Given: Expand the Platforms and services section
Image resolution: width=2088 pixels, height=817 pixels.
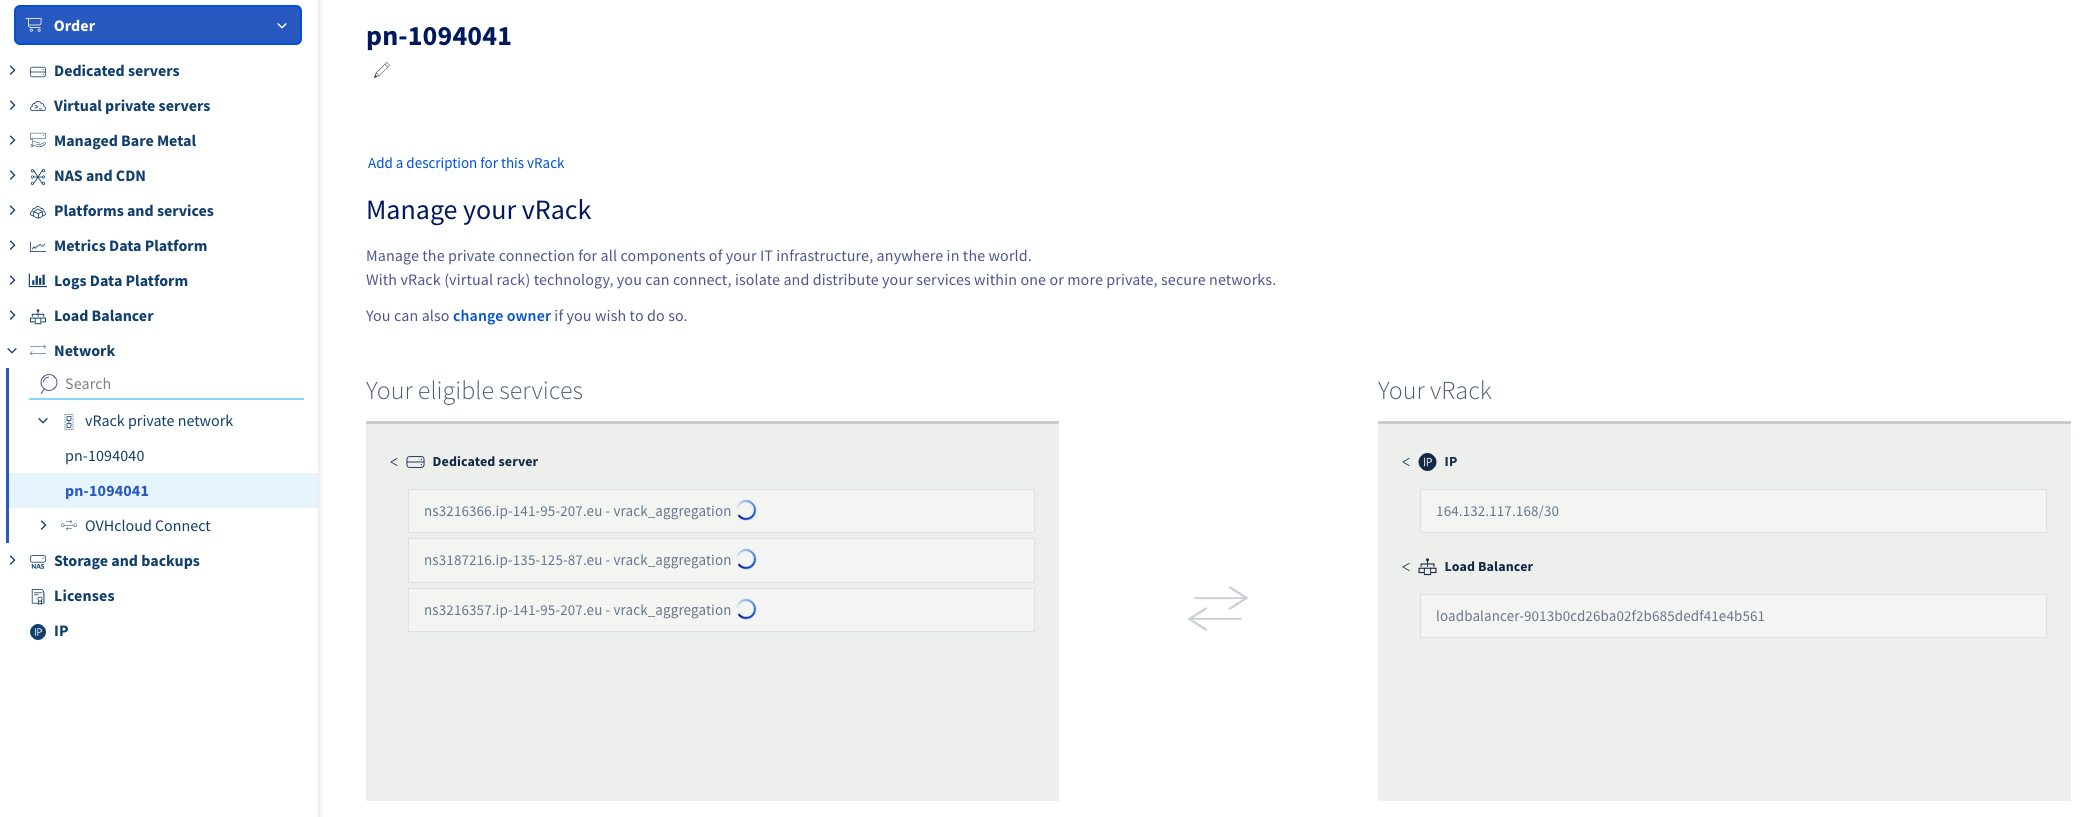Looking at the screenshot, I should coord(12,210).
